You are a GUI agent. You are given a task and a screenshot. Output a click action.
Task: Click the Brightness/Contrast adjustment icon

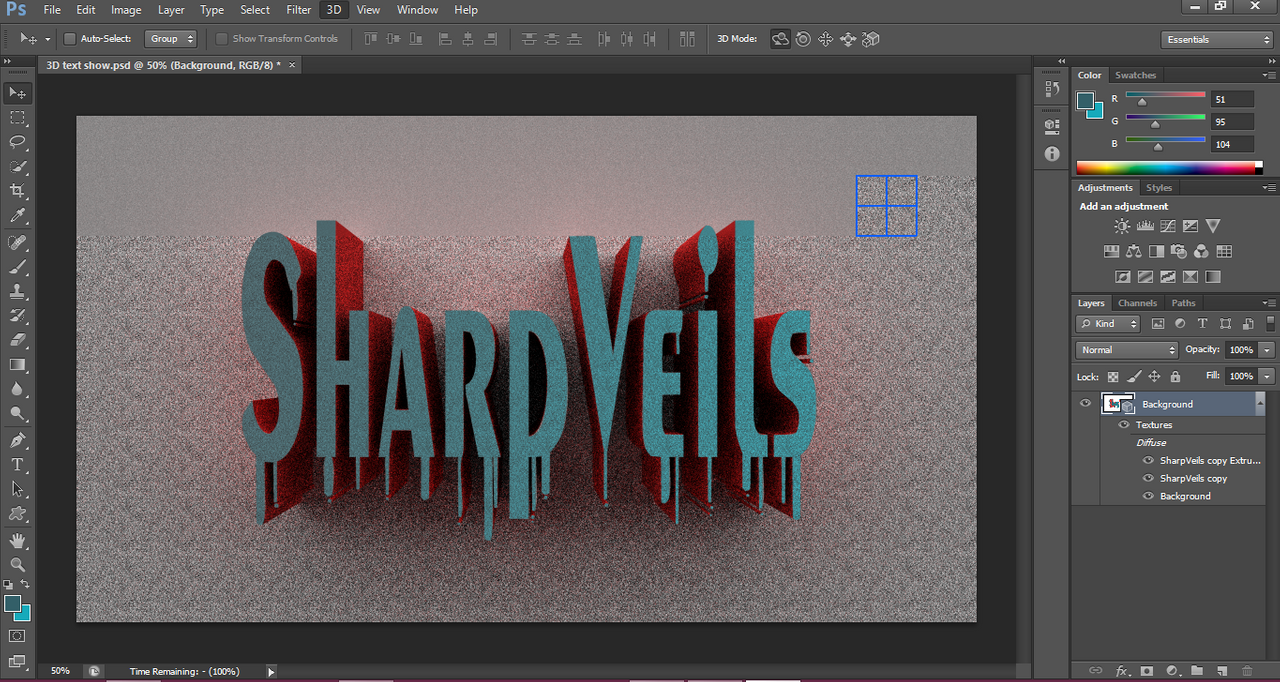(1123, 227)
